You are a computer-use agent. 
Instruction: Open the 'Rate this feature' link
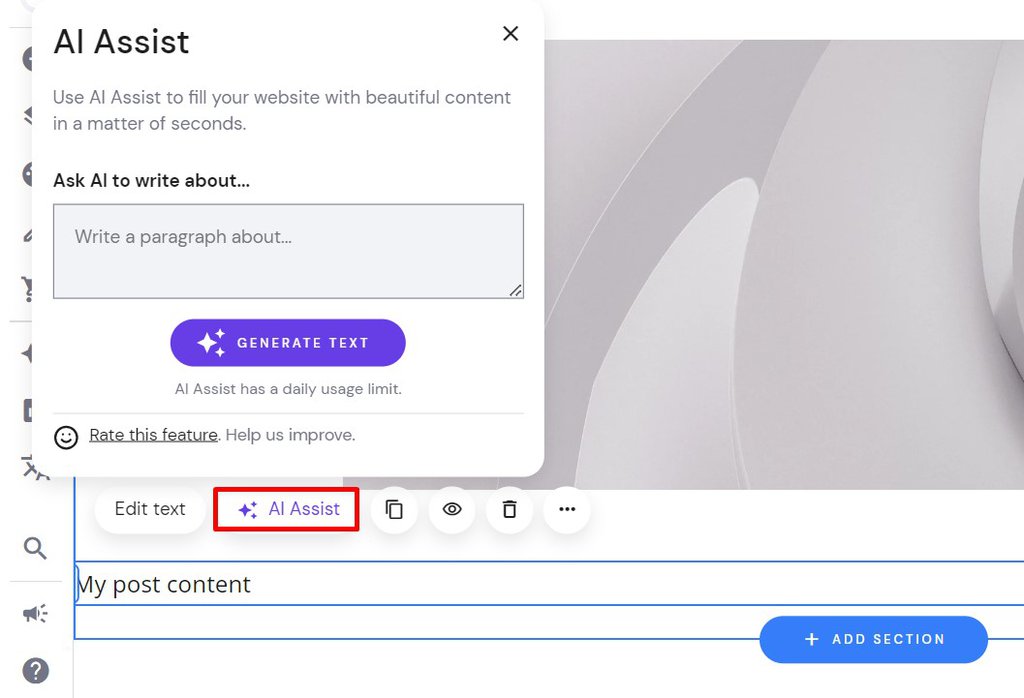tap(153, 435)
